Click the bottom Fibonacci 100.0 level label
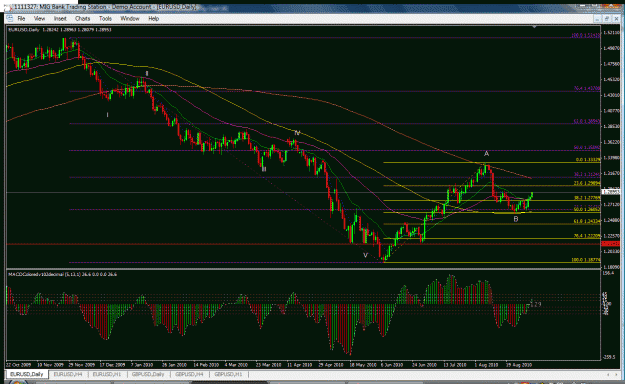Image resolution: width=625 pixels, height=384 pixels. coord(586,260)
